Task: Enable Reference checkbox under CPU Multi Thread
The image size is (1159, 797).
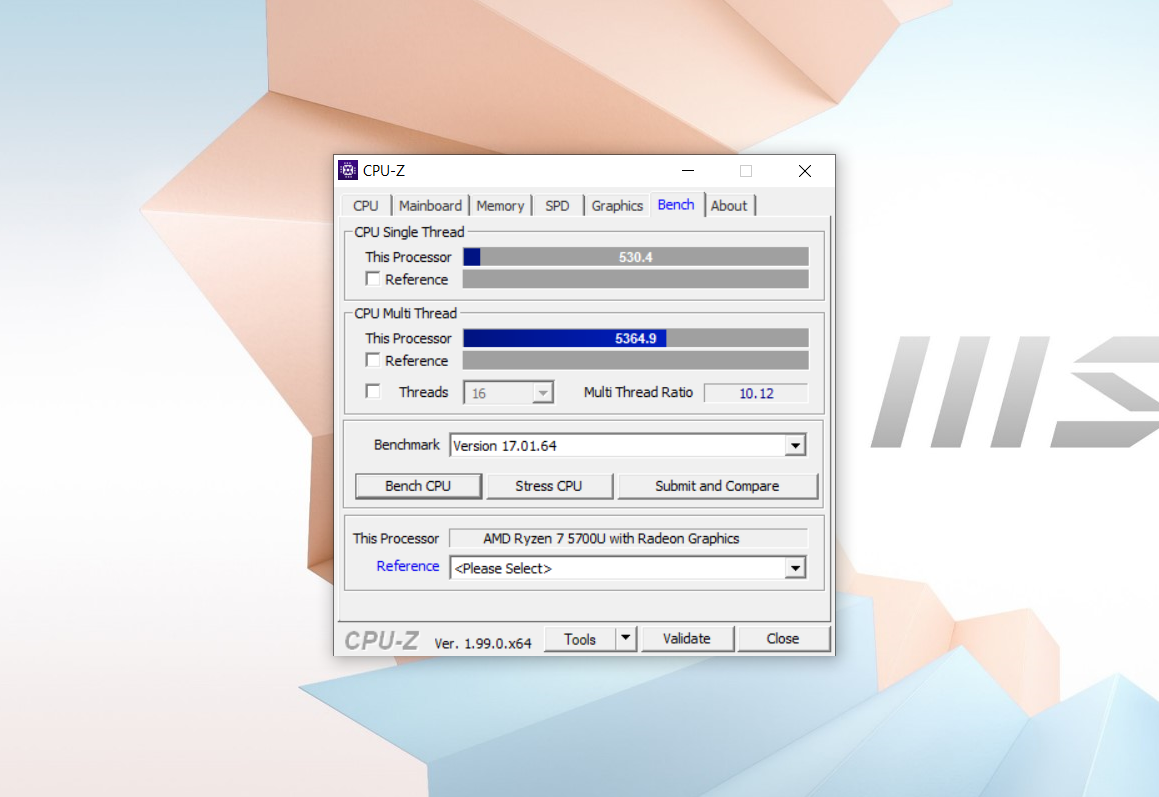Action: 373,360
